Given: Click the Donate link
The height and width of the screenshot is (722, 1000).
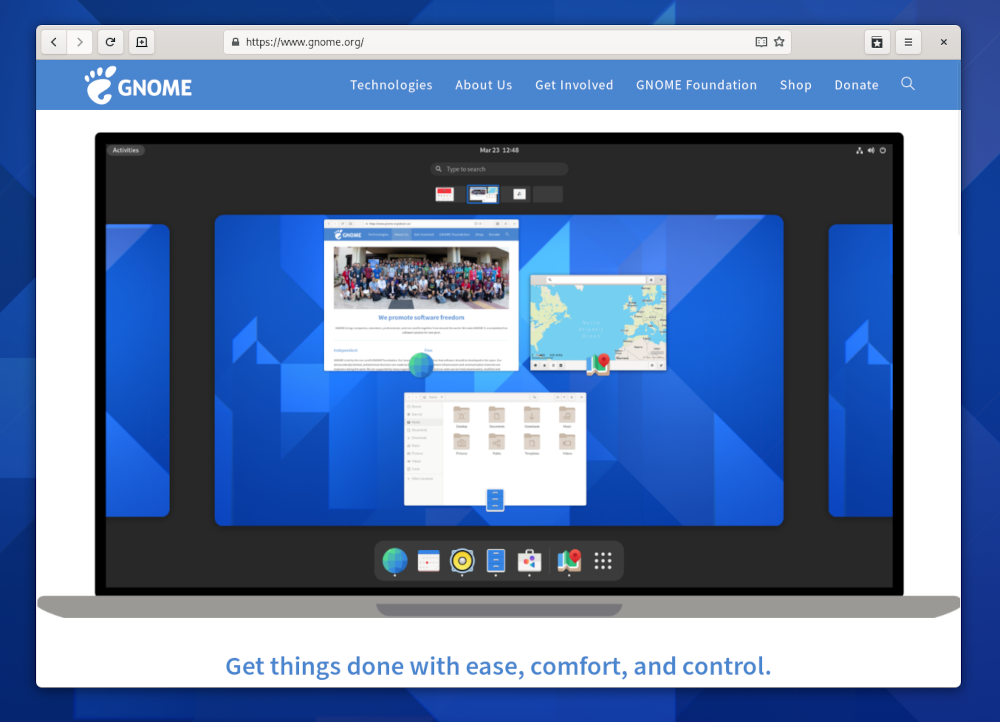Looking at the screenshot, I should click(856, 85).
